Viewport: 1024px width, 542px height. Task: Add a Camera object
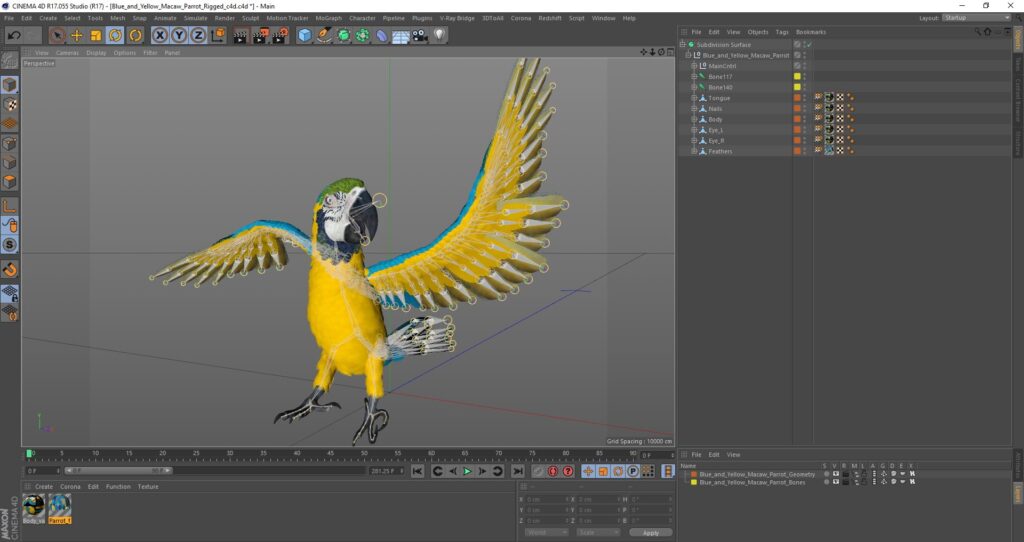pos(420,35)
